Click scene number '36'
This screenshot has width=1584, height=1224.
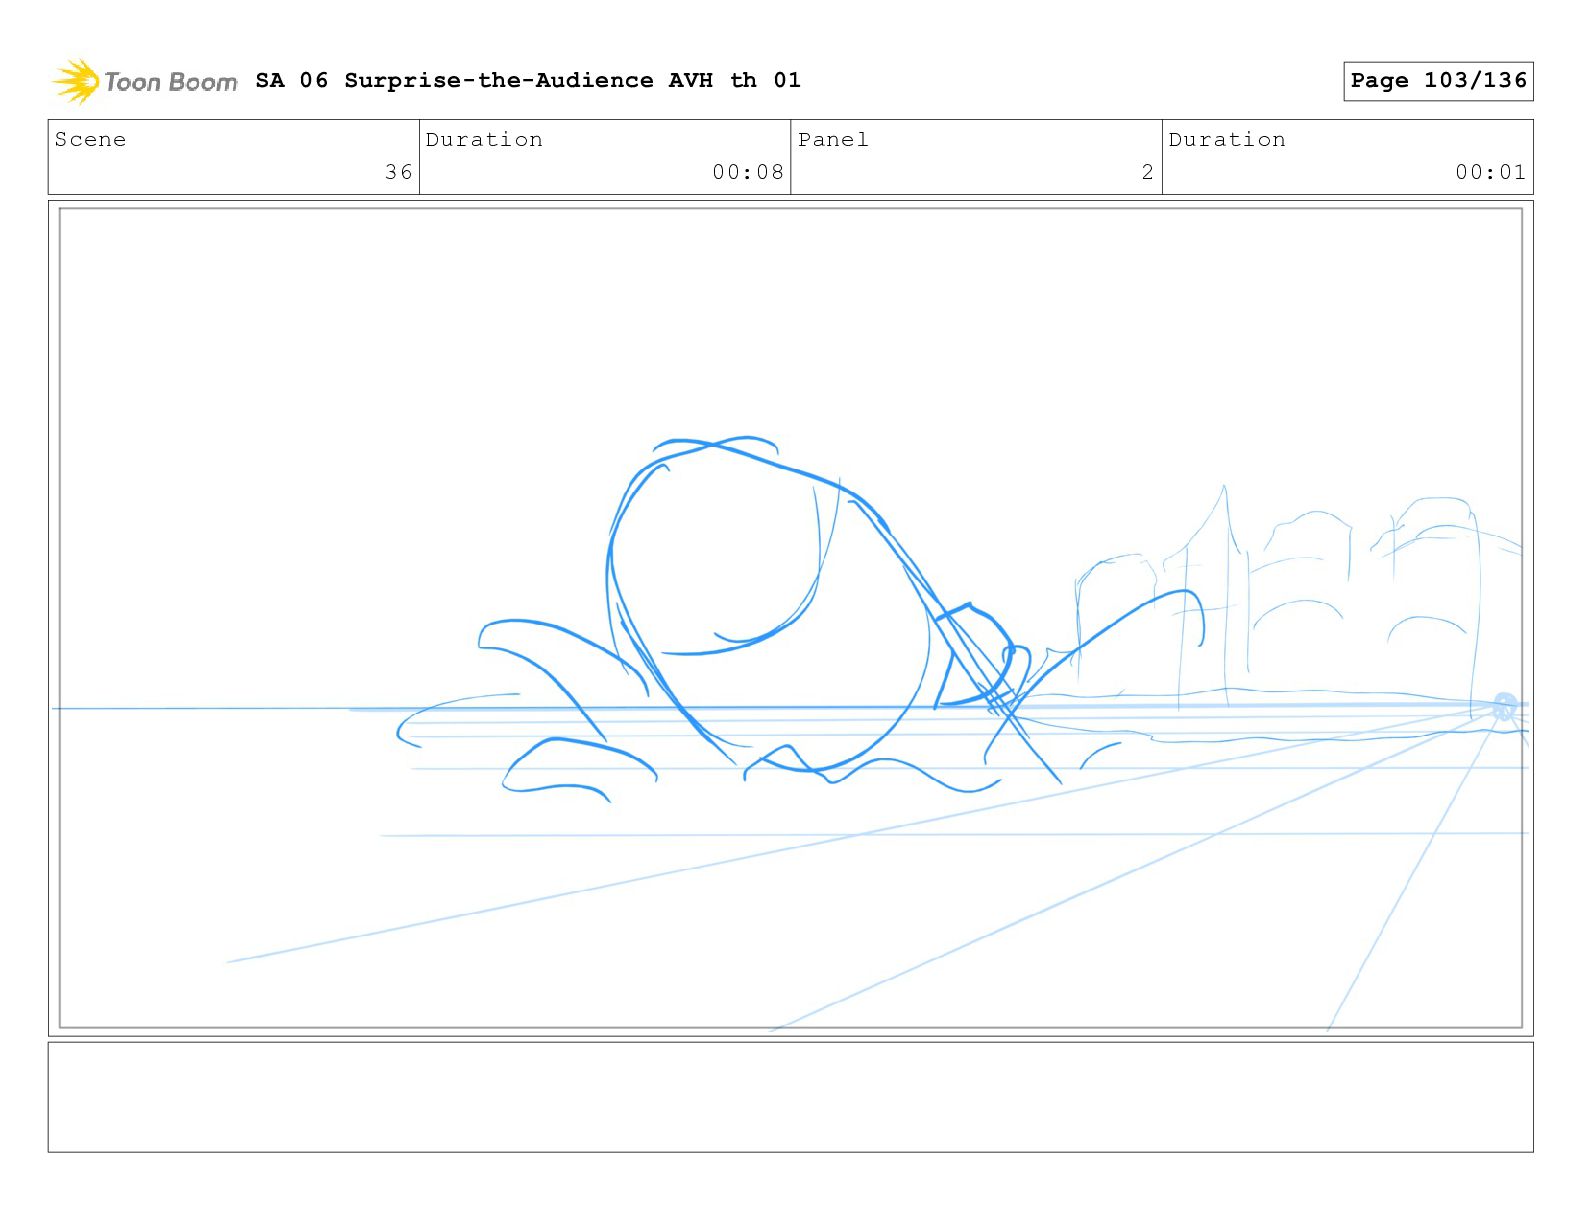[399, 172]
